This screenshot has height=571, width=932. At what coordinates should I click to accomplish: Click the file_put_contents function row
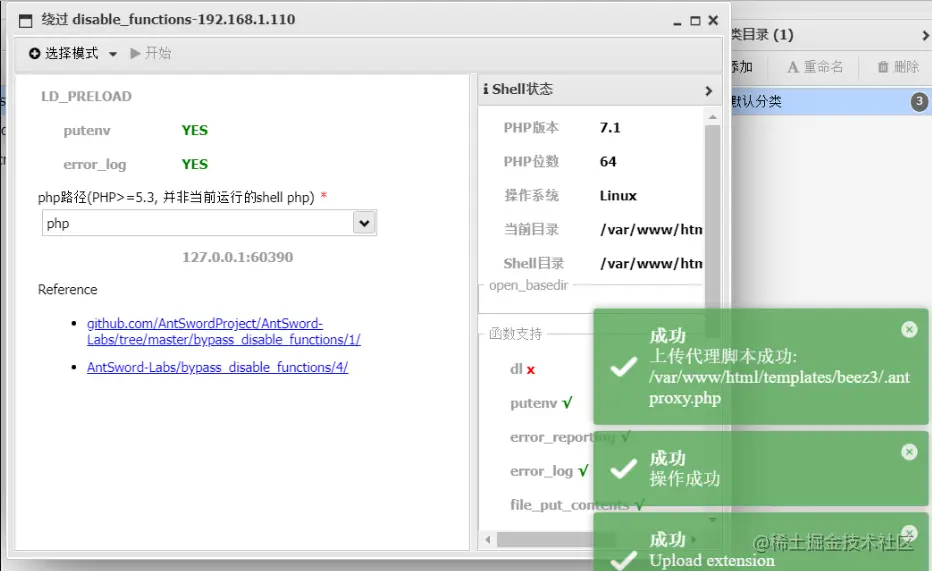[x=577, y=505]
